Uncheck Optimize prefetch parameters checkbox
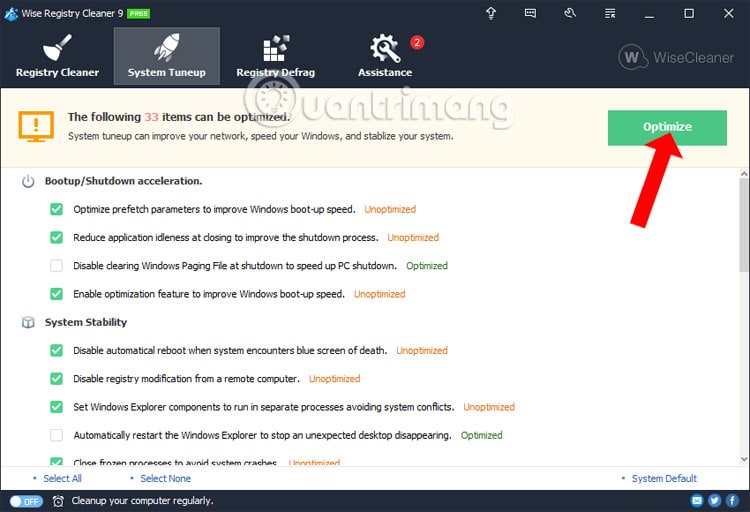 pyautogui.click(x=56, y=209)
